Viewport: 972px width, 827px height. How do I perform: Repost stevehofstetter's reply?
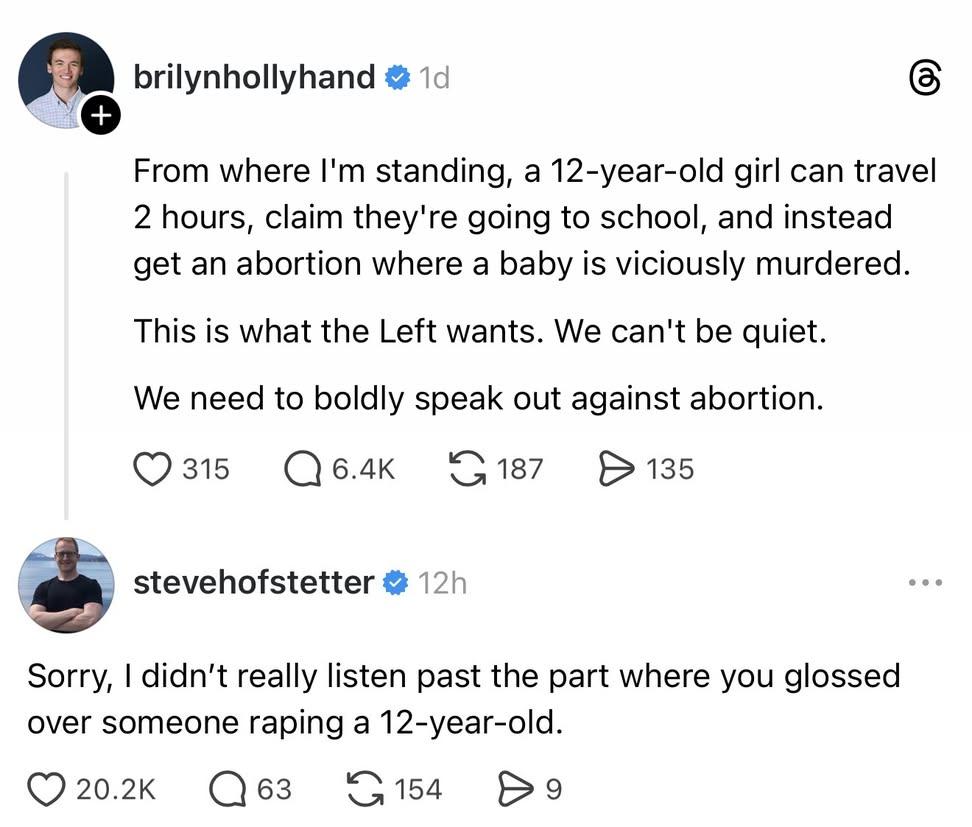click(365, 789)
